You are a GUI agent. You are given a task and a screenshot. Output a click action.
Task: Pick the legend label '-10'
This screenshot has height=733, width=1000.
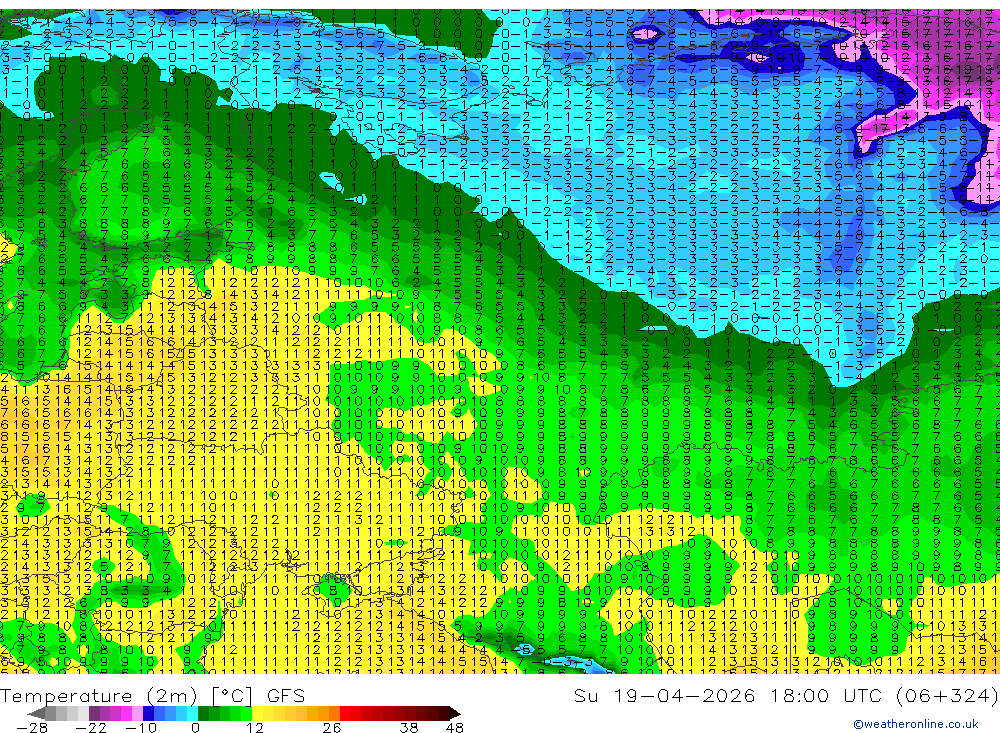[141, 728]
